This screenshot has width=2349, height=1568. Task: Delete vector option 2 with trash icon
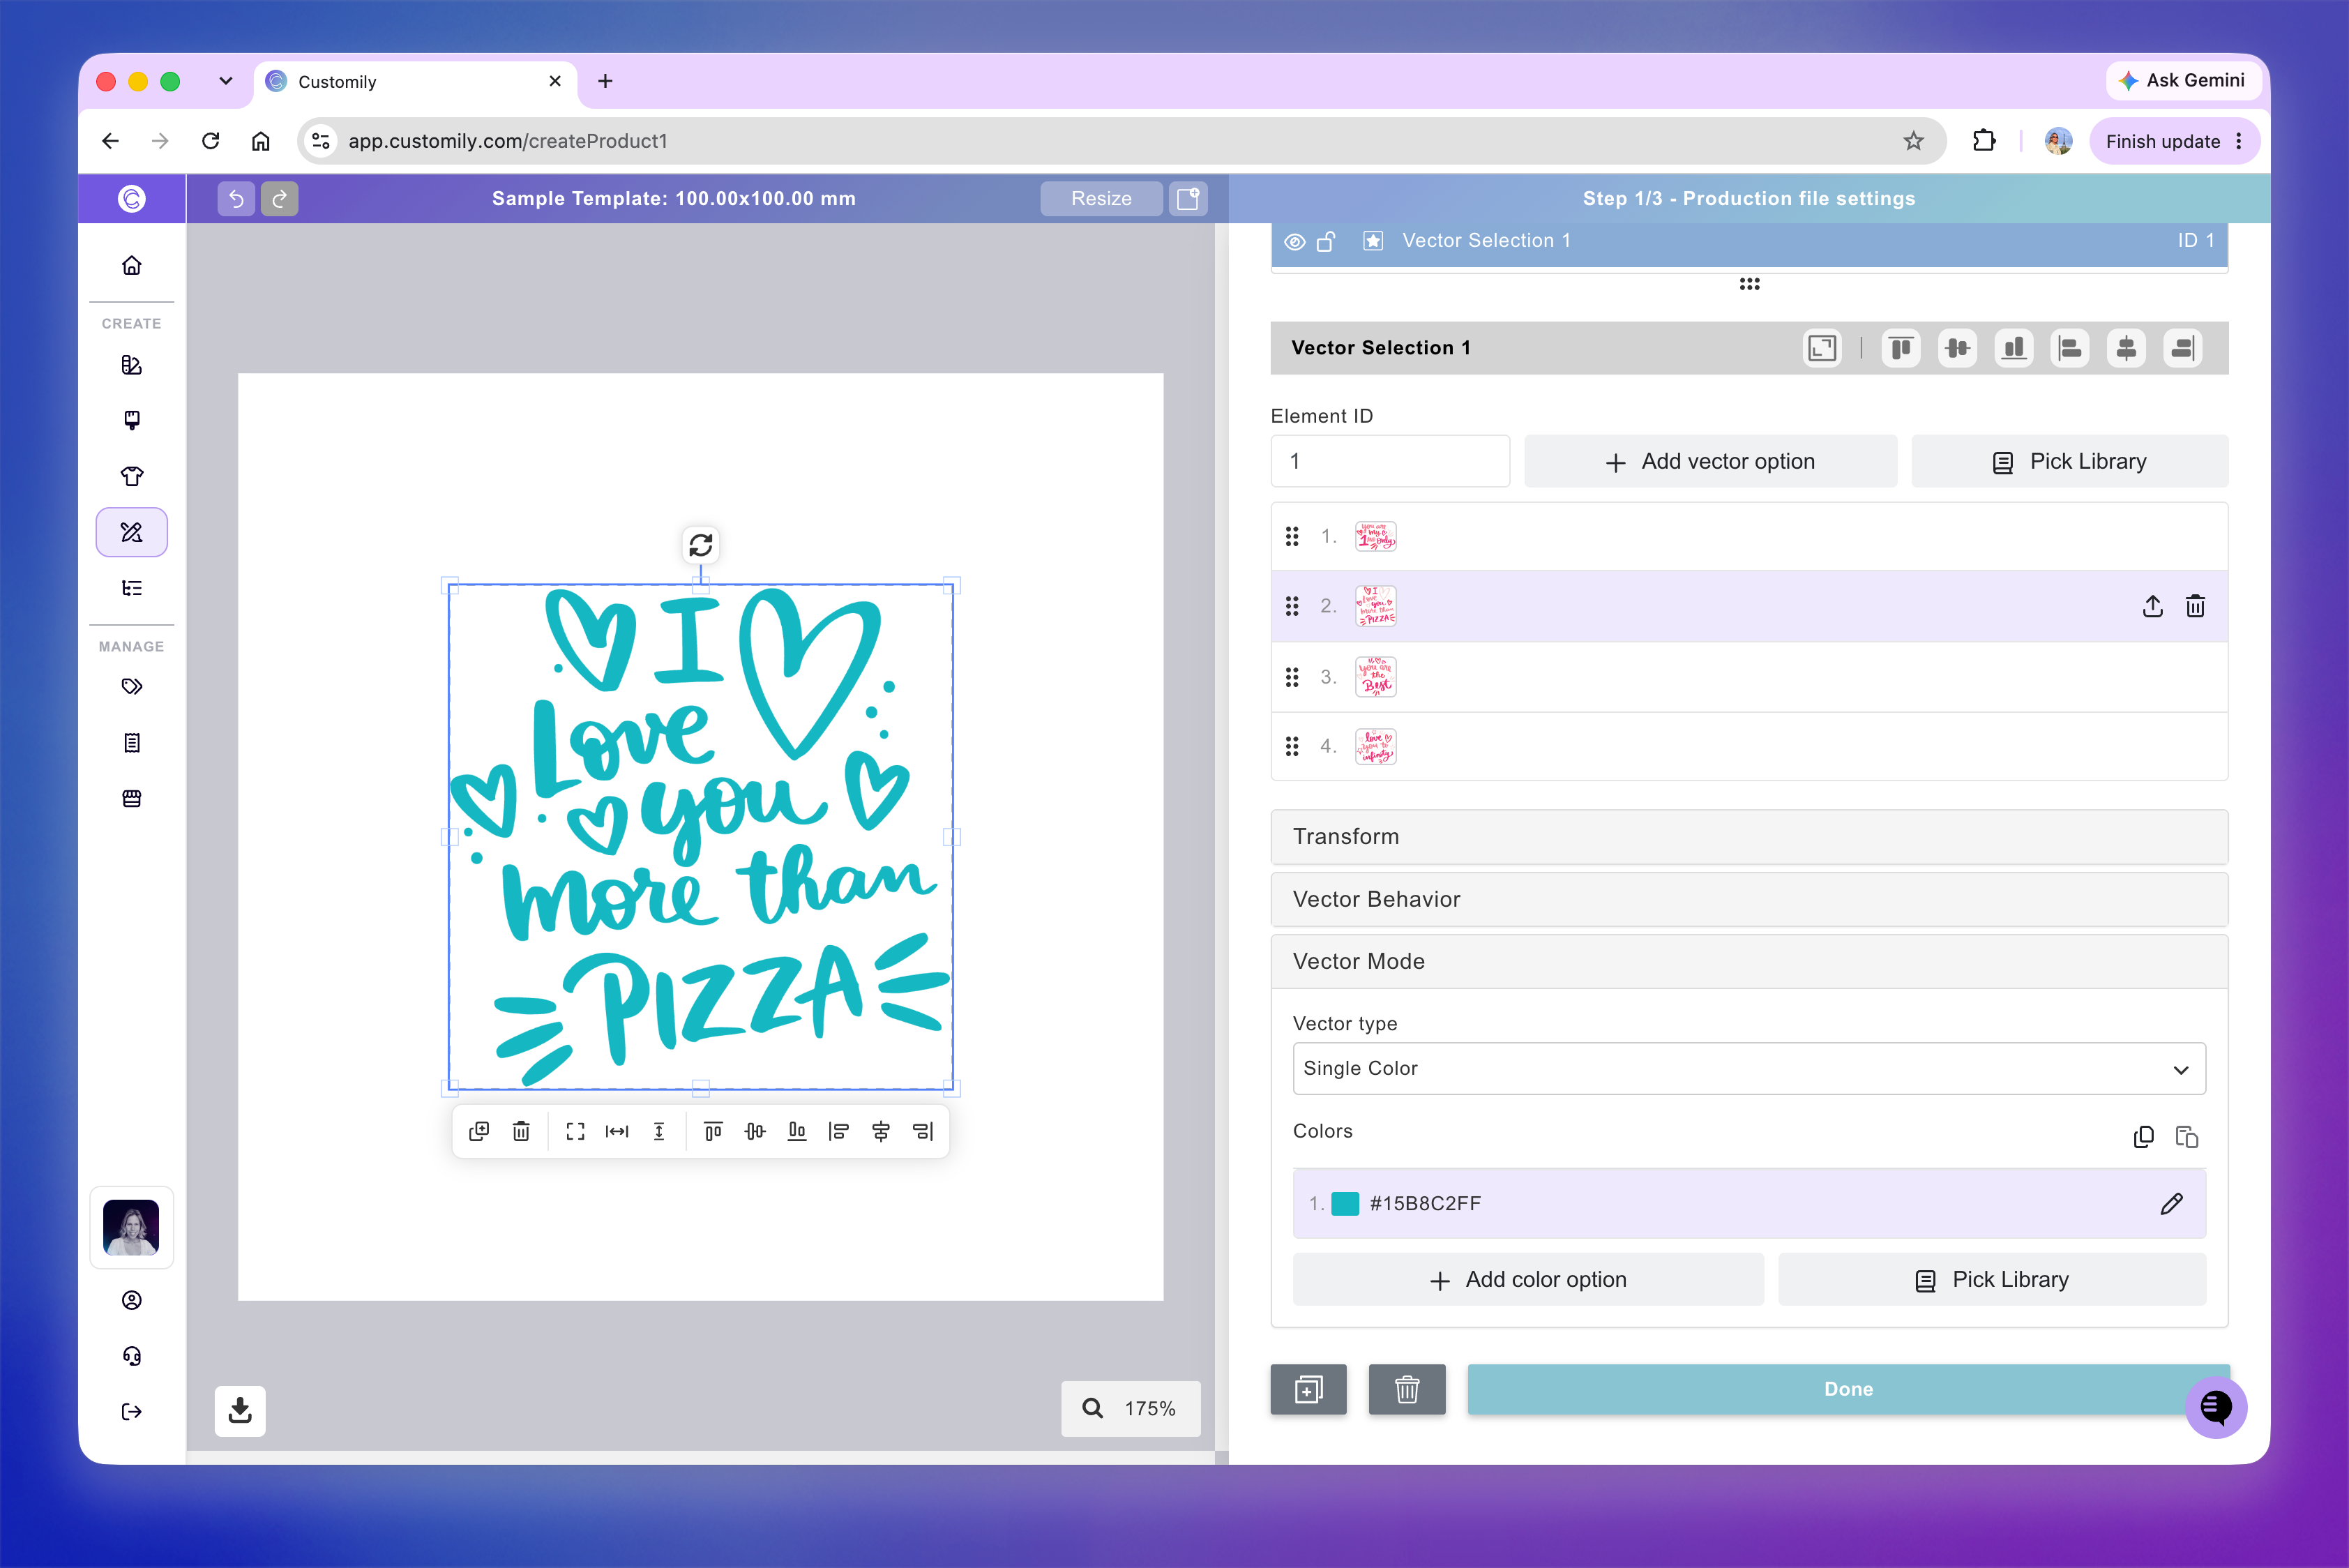pos(2195,606)
